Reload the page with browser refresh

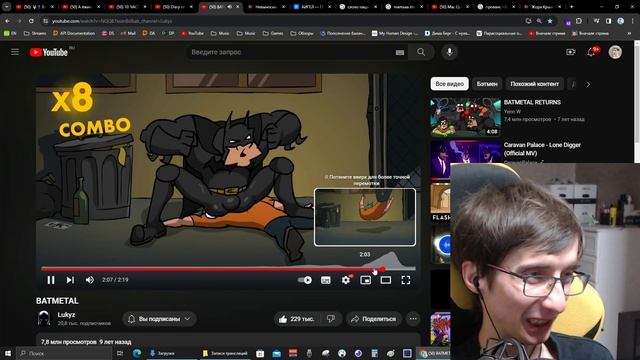(31, 21)
